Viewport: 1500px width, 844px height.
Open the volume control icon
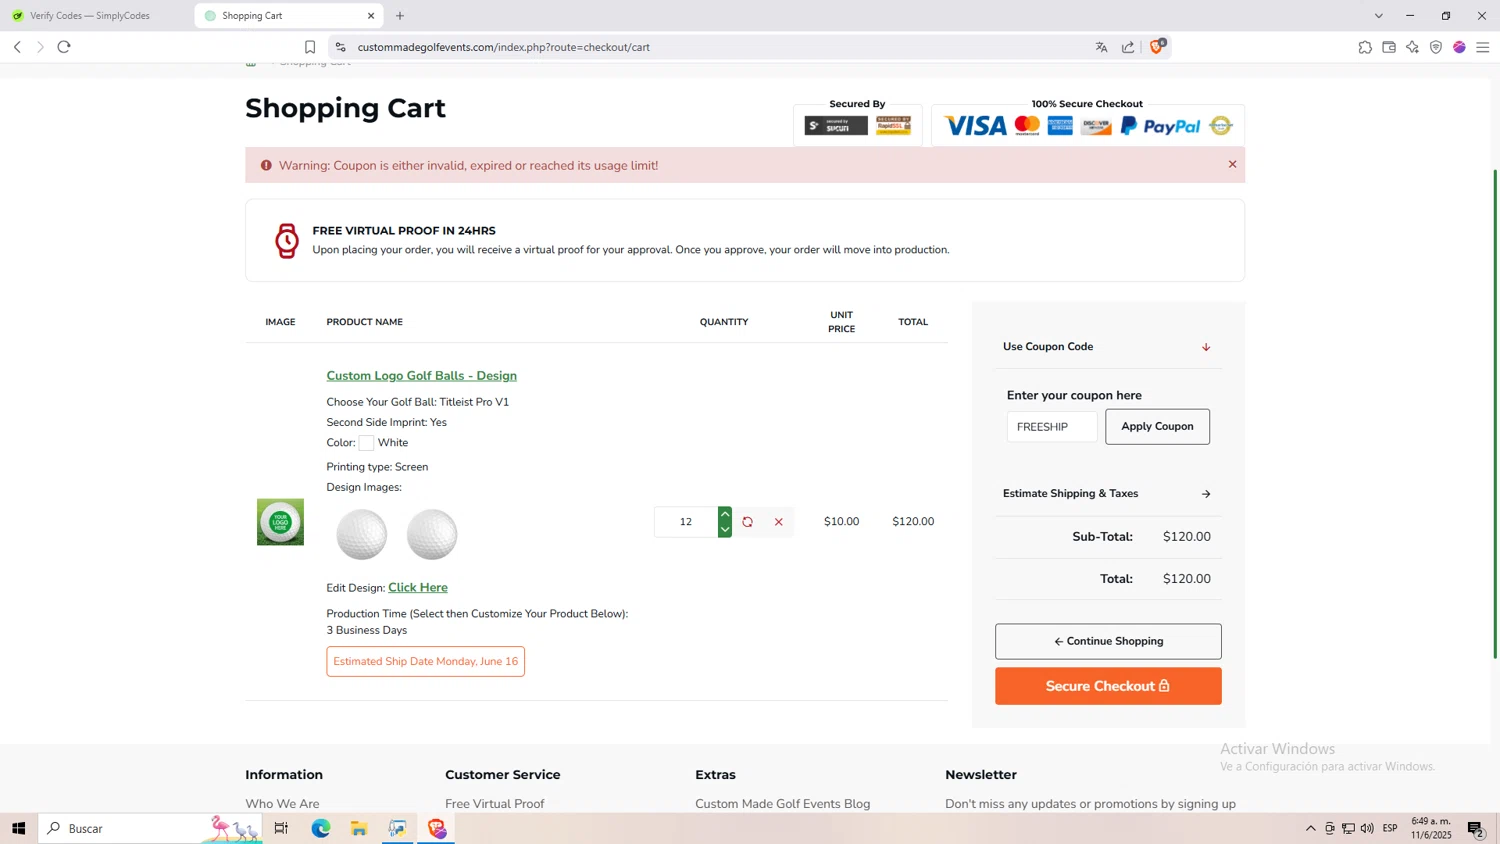[1367, 828]
